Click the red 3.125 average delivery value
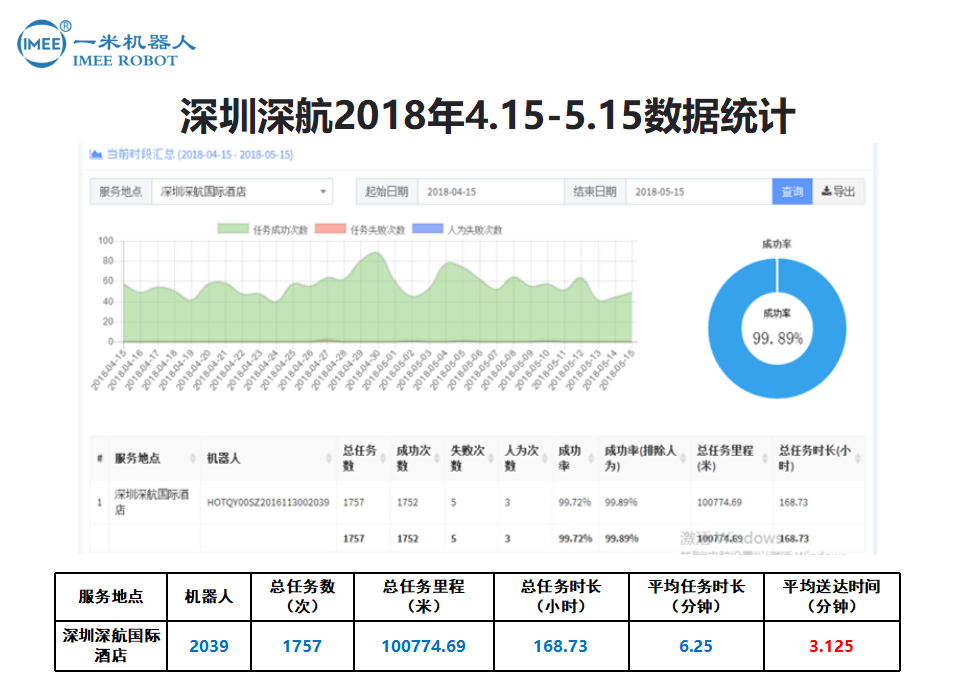 tap(831, 646)
